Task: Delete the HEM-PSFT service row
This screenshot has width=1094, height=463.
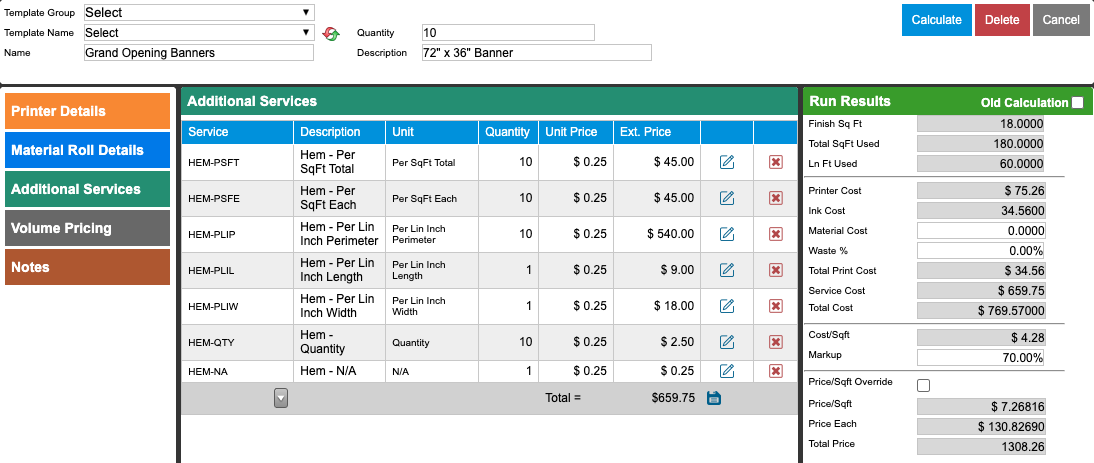Action: pyautogui.click(x=775, y=162)
